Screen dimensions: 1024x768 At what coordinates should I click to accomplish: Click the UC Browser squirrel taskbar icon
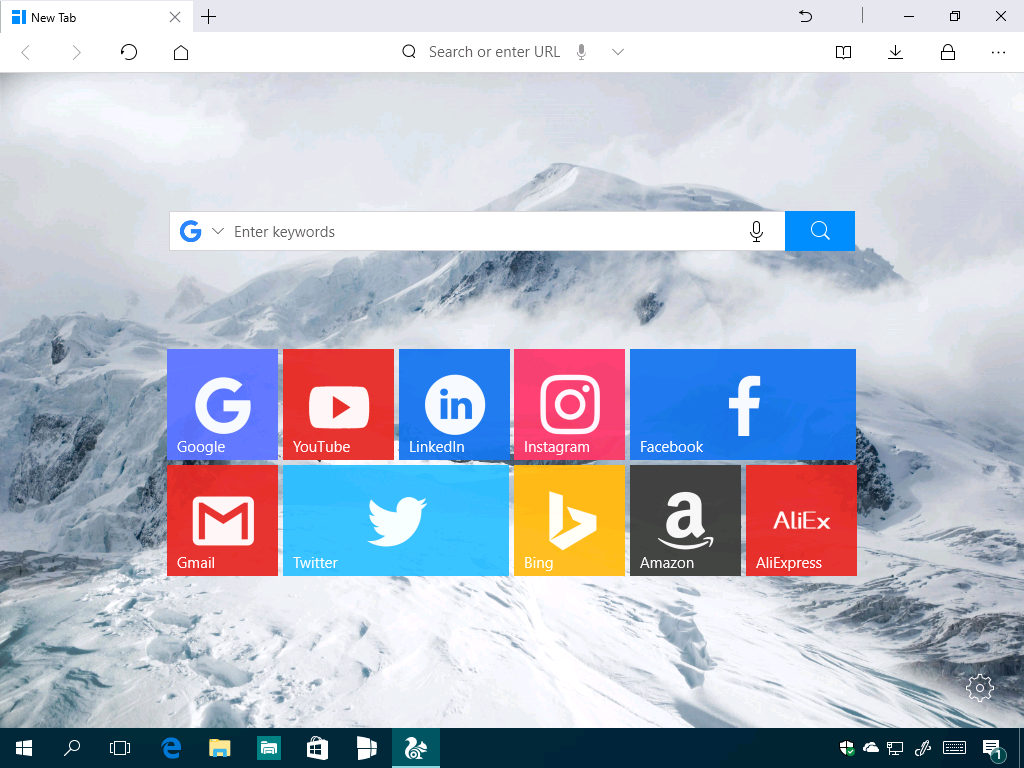[415, 748]
